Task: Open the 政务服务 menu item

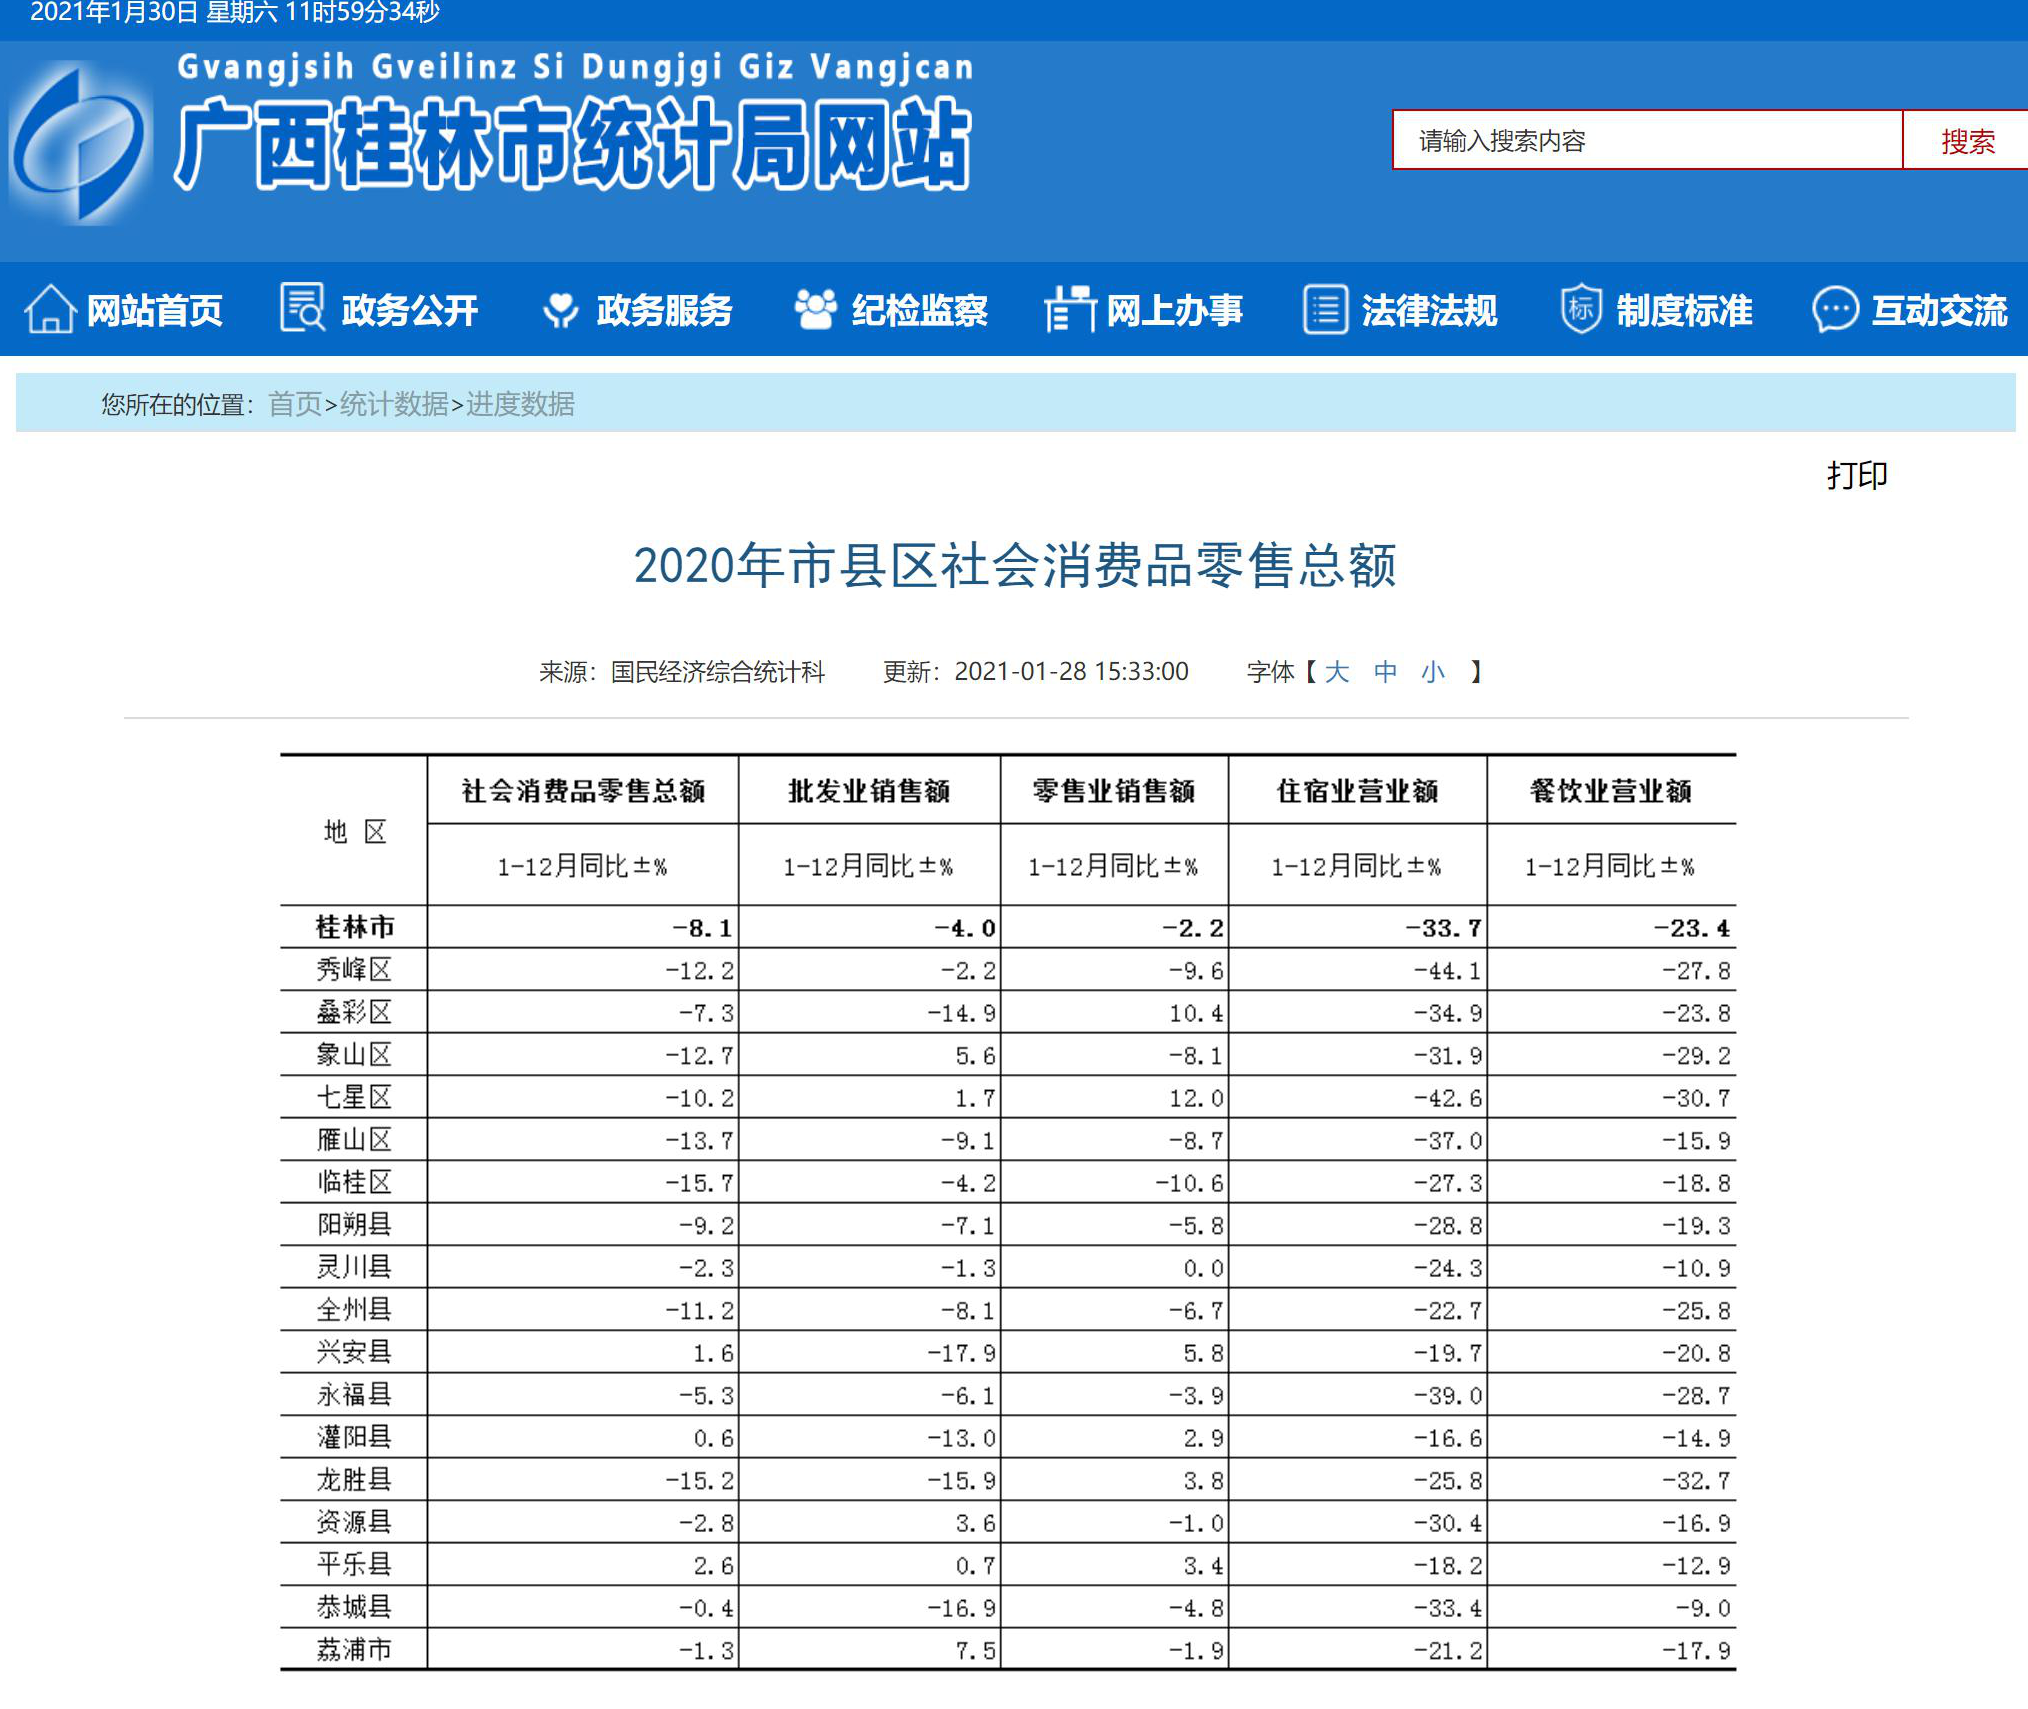Action: (664, 310)
